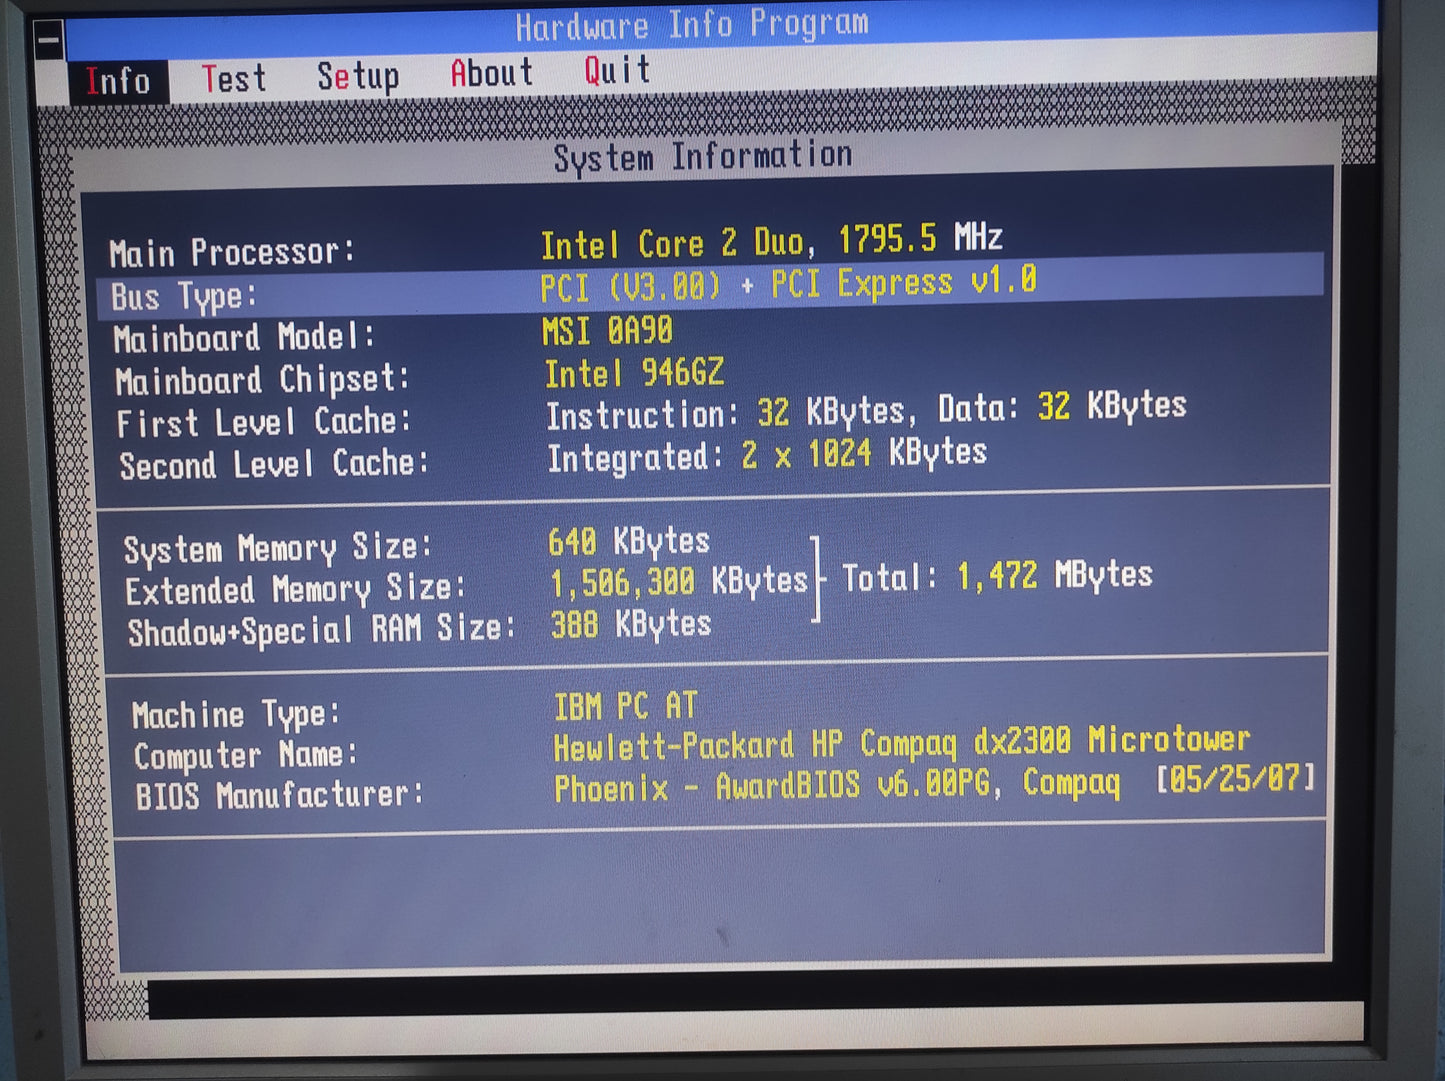This screenshot has width=1445, height=1081.
Task: Open the Test menu
Action: pyautogui.click(x=234, y=78)
